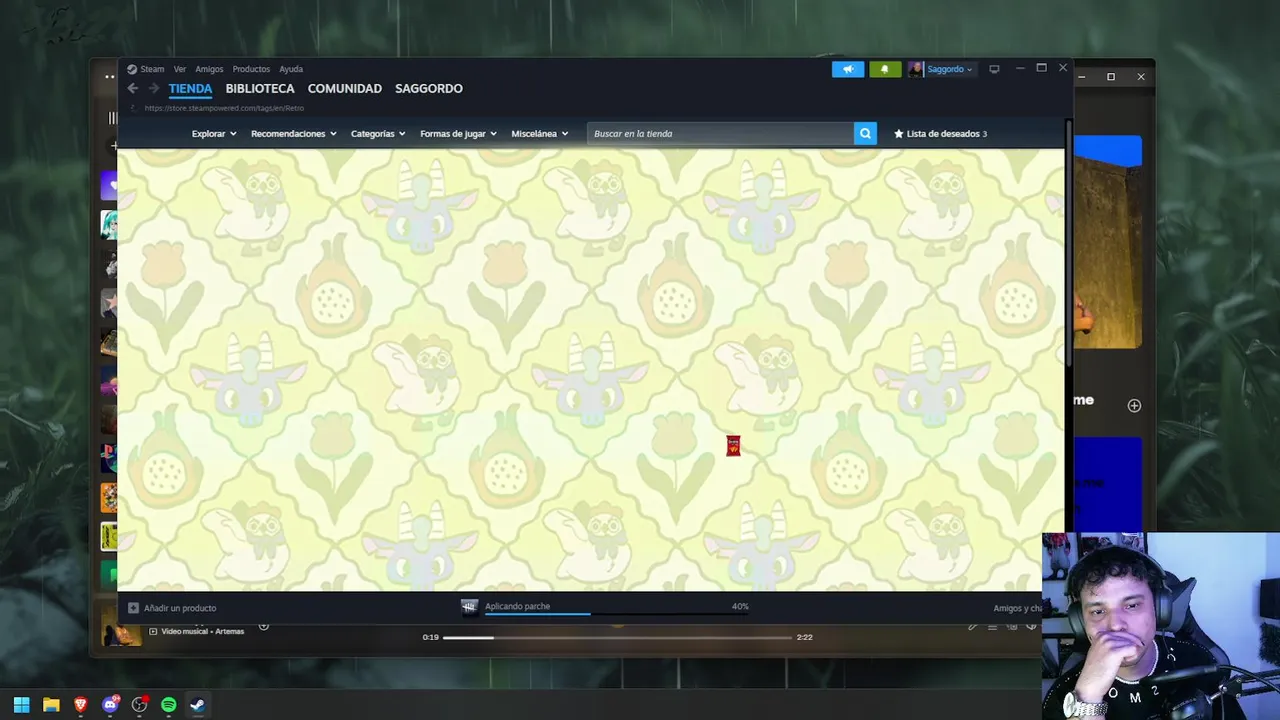The width and height of the screenshot is (1280, 720).
Task: Open Lista de deseados
Action: click(x=940, y=134)
